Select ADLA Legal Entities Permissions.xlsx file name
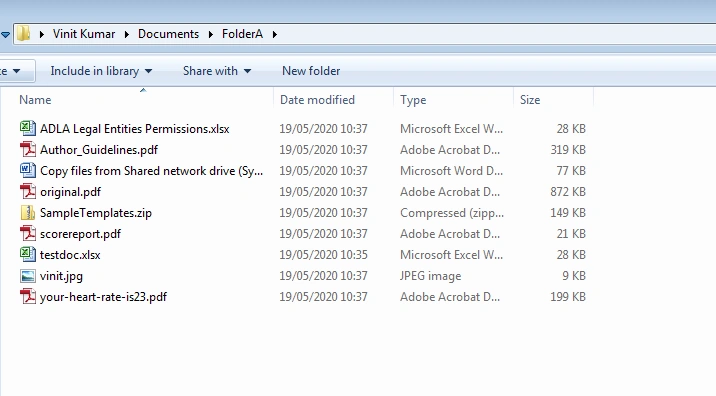This screenshot has height=396, width=716. pyautogui.click(x=135, y=129)
